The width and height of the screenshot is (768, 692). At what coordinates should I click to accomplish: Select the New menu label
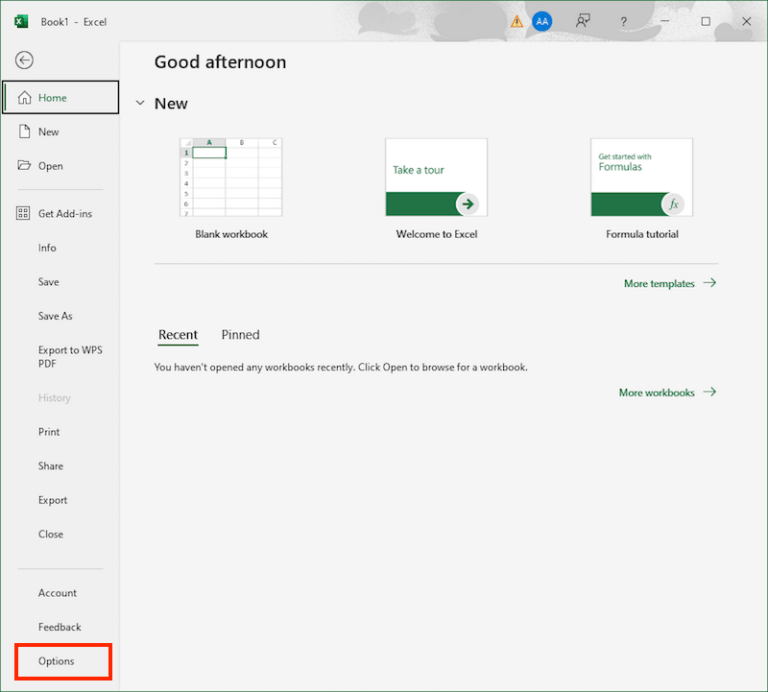click(48, 132)
